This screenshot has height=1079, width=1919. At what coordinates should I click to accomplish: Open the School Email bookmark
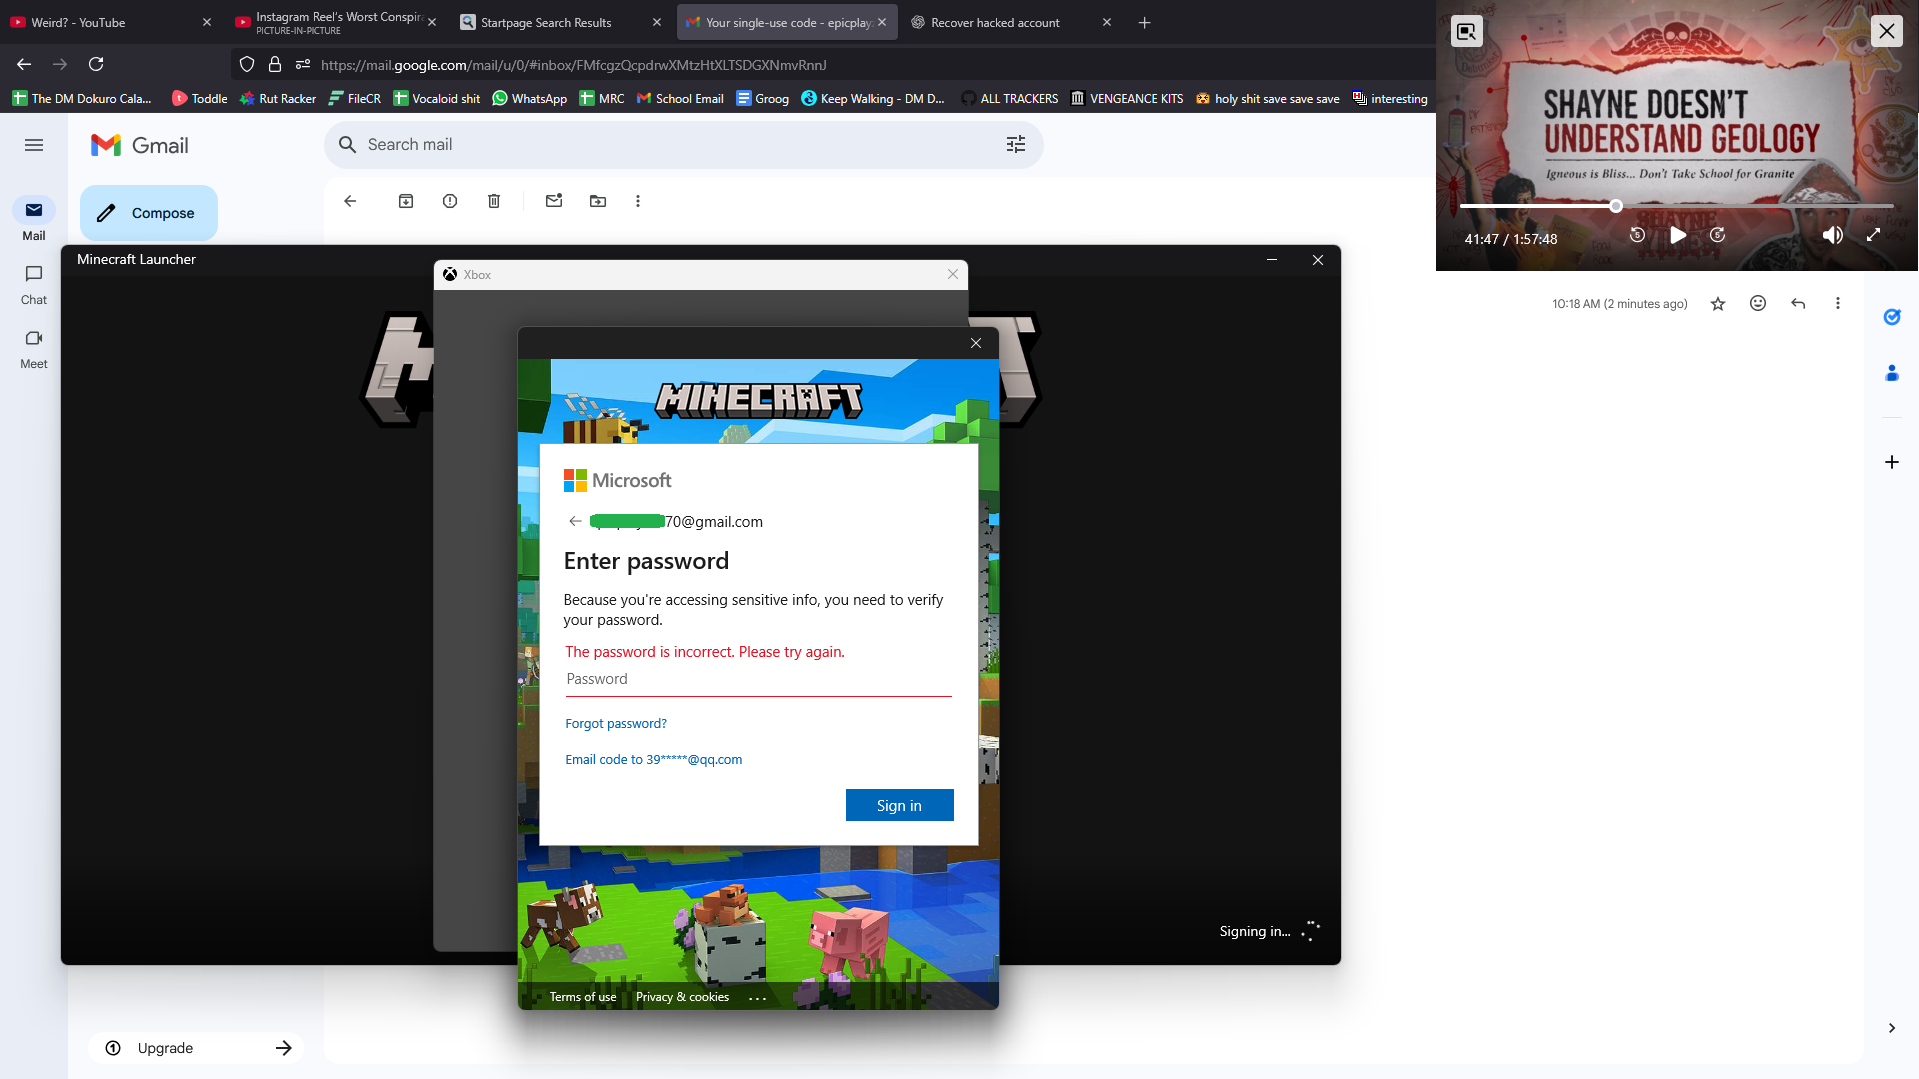coord(680,98)
